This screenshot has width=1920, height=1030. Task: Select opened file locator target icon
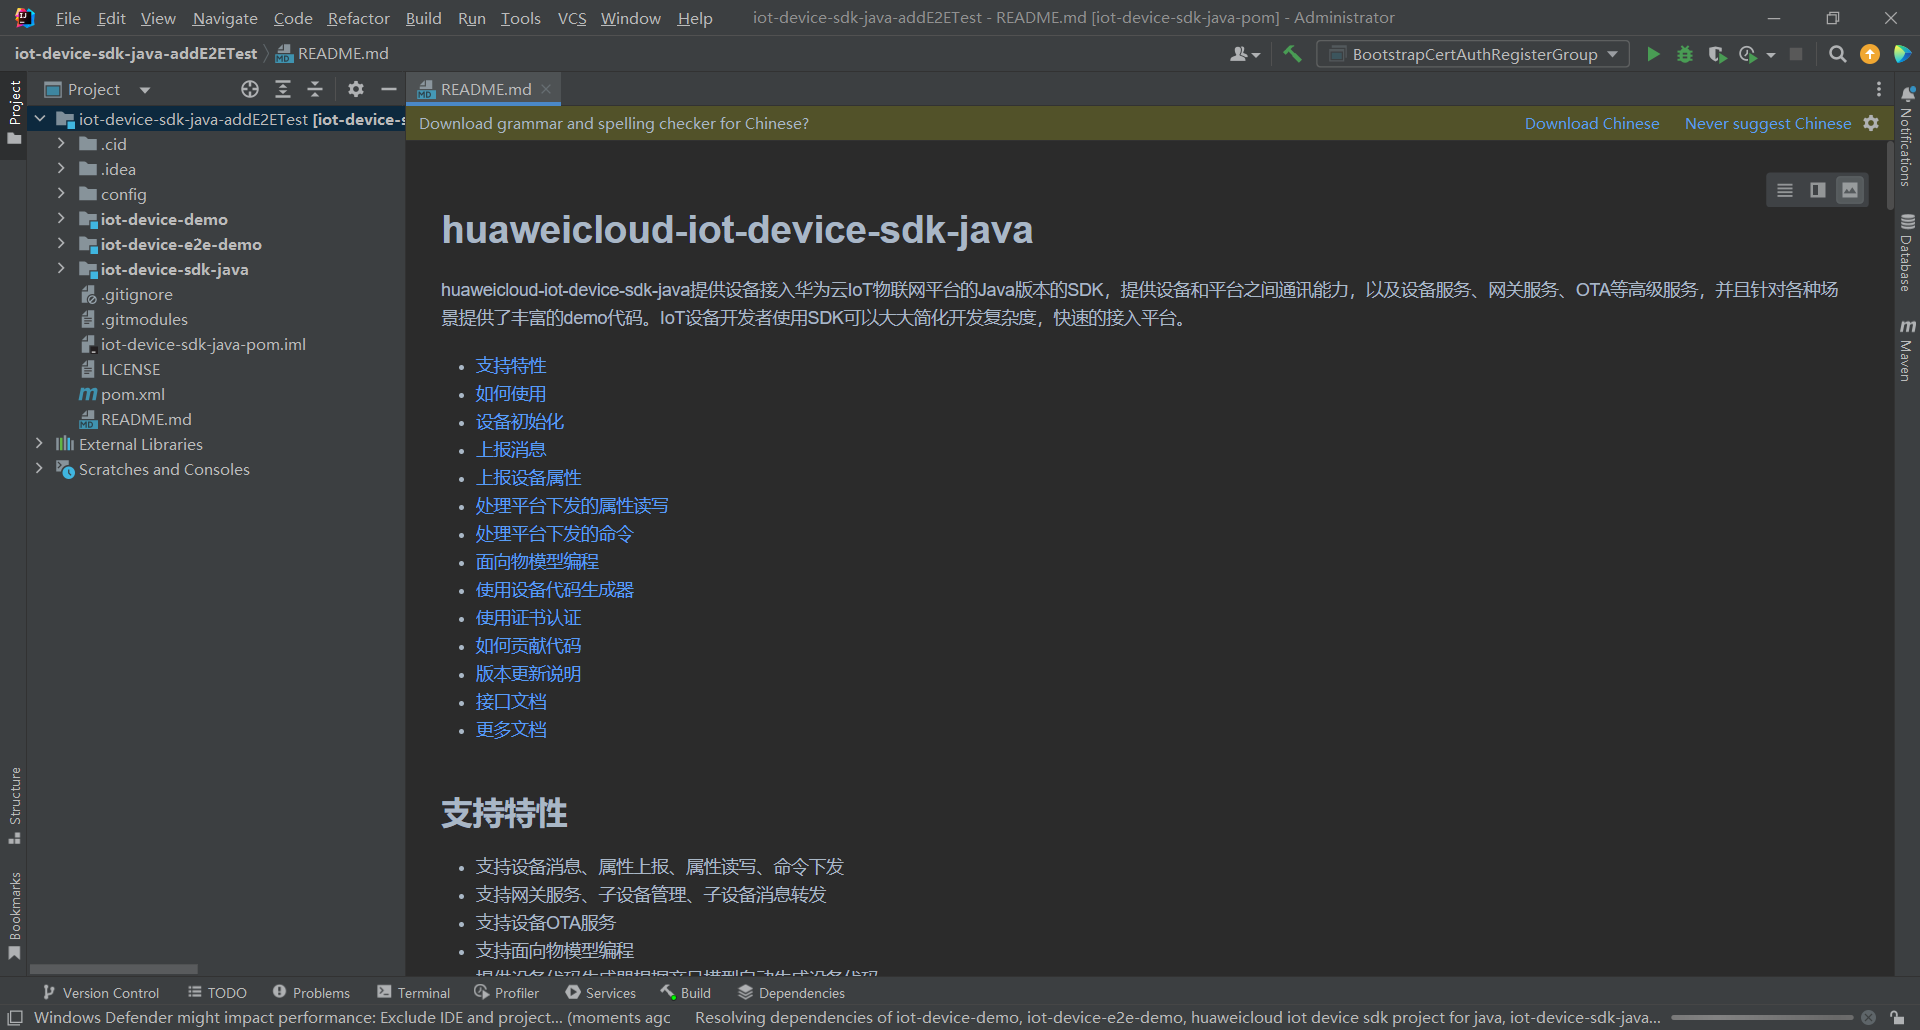pos(250,89)
